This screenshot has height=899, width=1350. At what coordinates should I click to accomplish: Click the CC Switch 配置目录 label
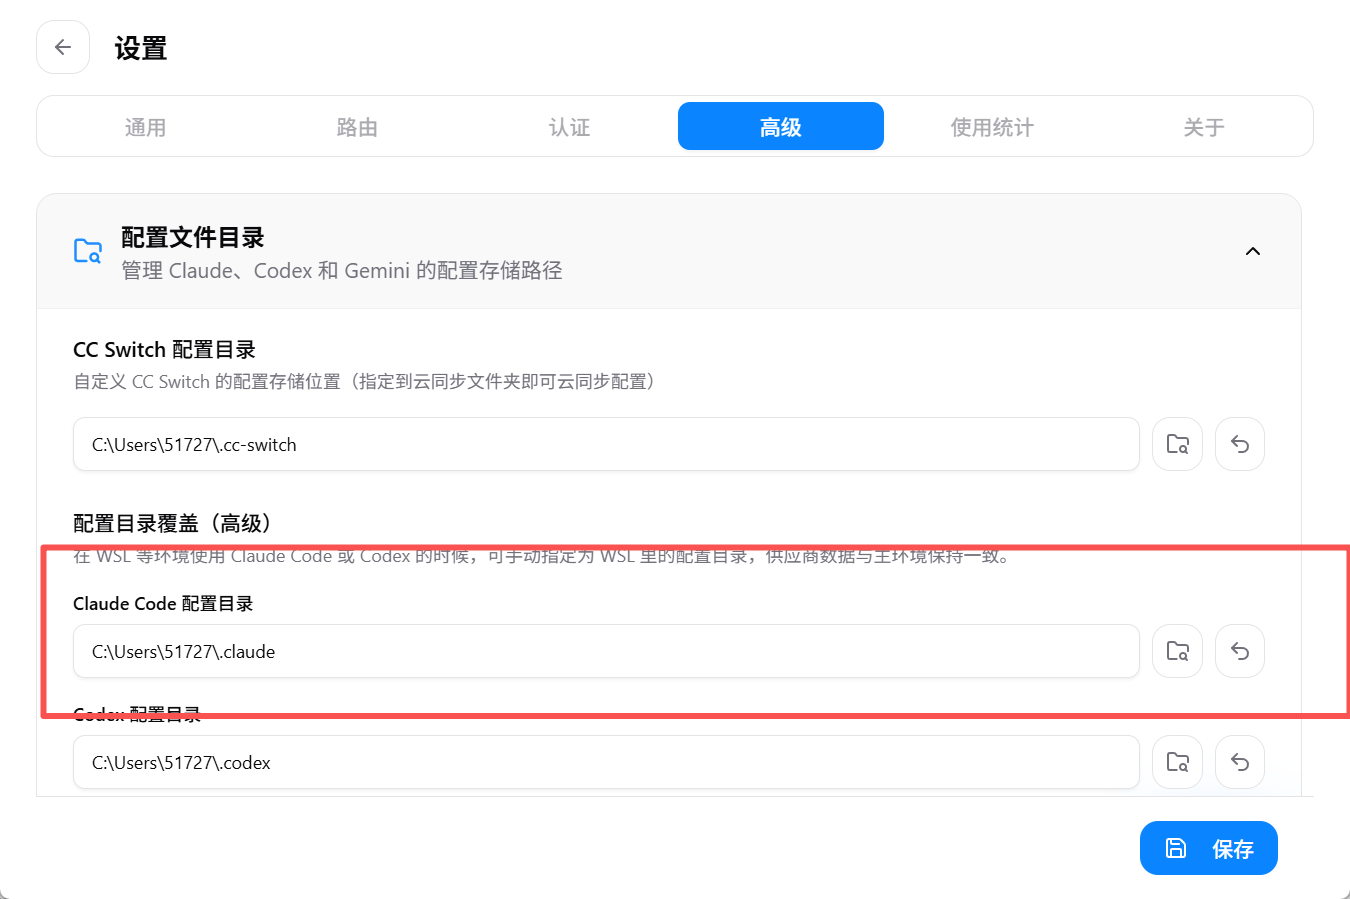(164, 349)
